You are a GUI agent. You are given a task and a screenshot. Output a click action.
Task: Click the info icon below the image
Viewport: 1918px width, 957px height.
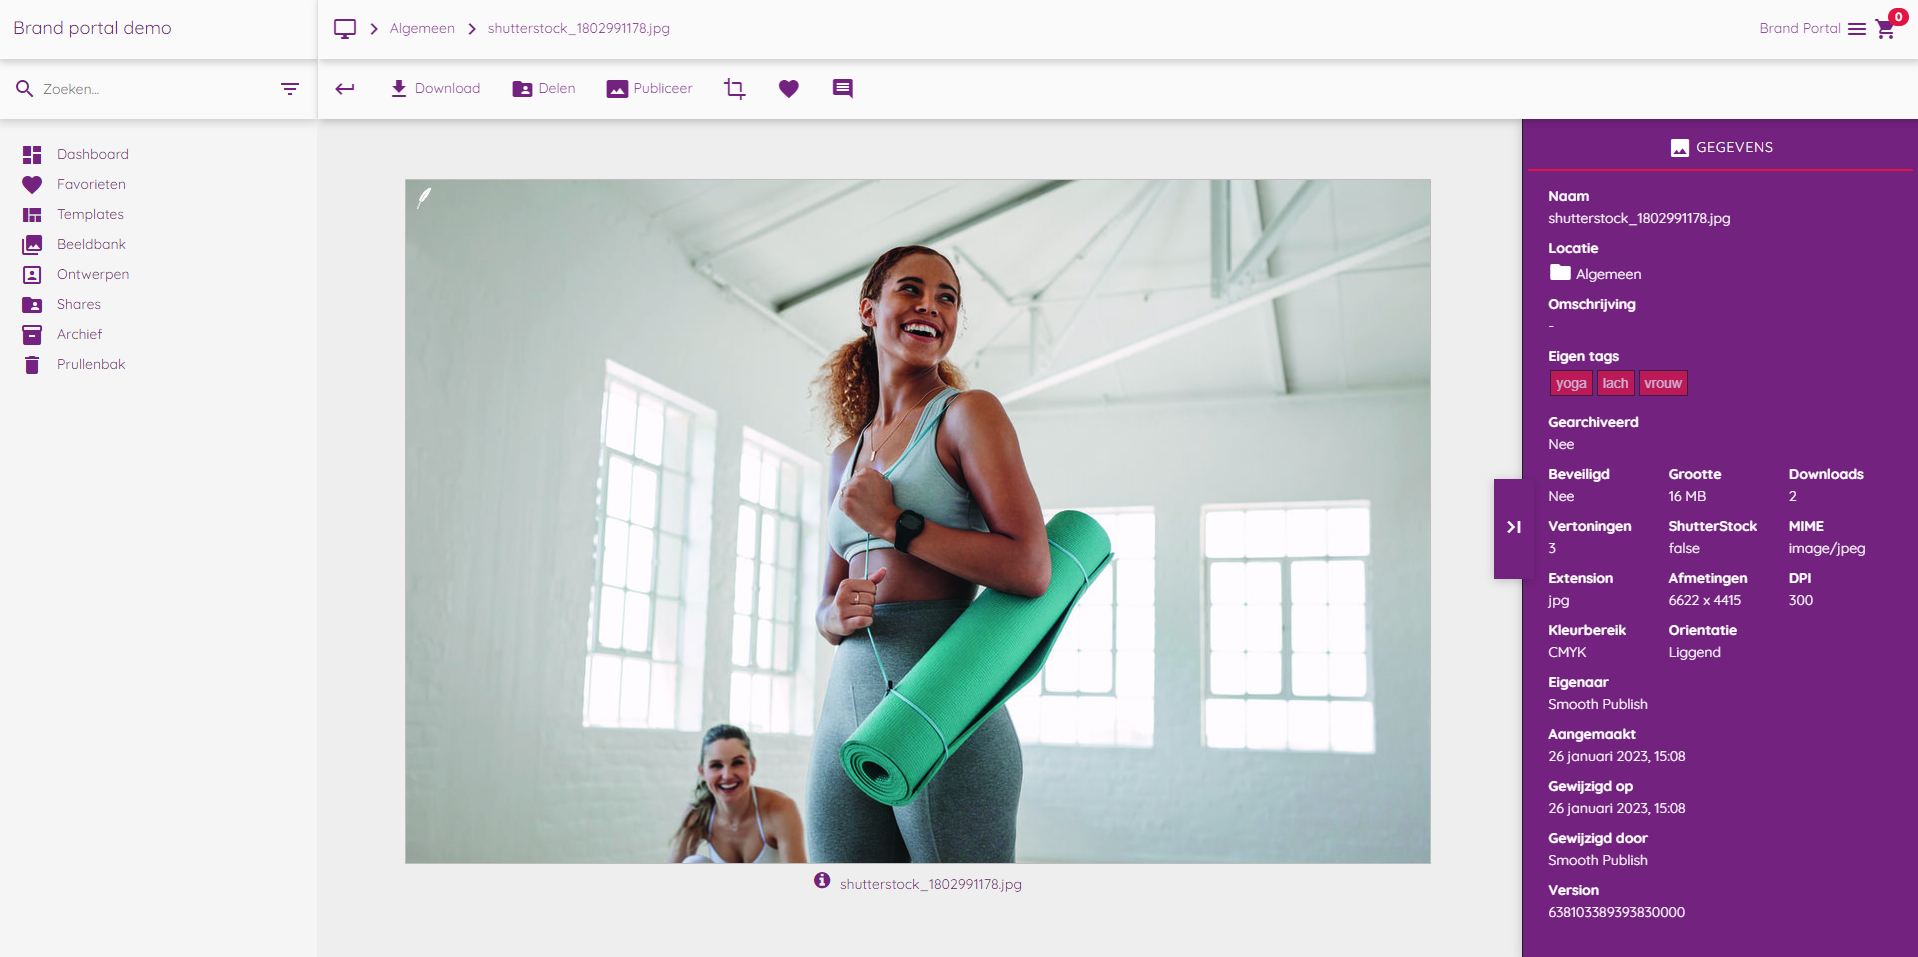point(821,881)
